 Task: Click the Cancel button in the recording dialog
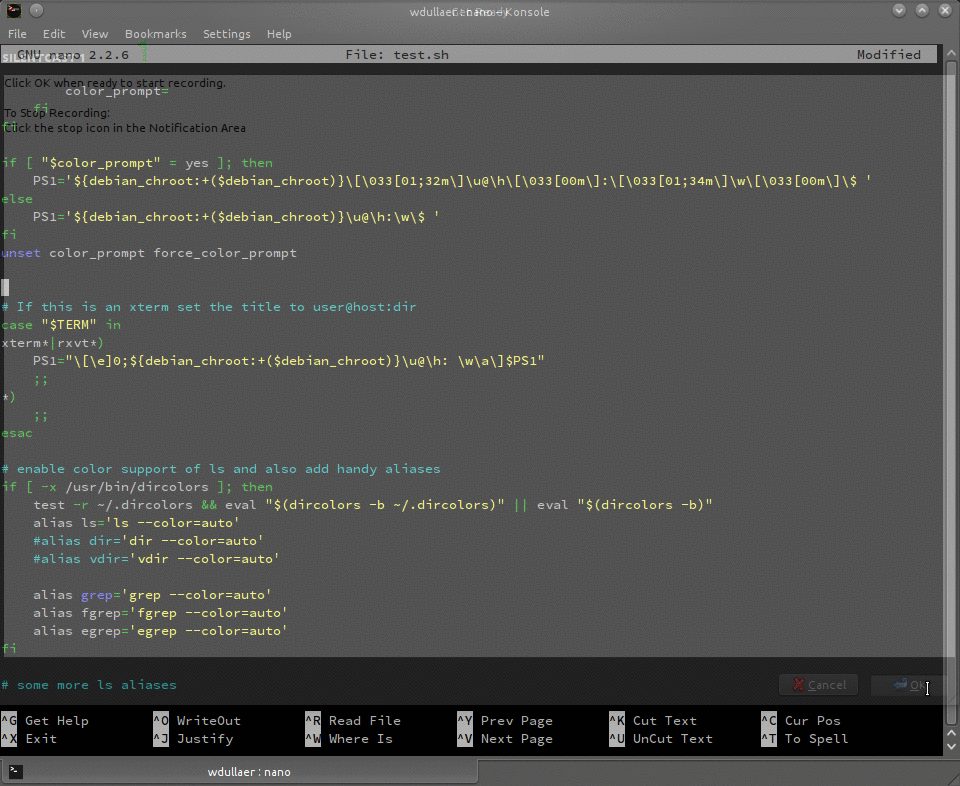pos(819,685)
